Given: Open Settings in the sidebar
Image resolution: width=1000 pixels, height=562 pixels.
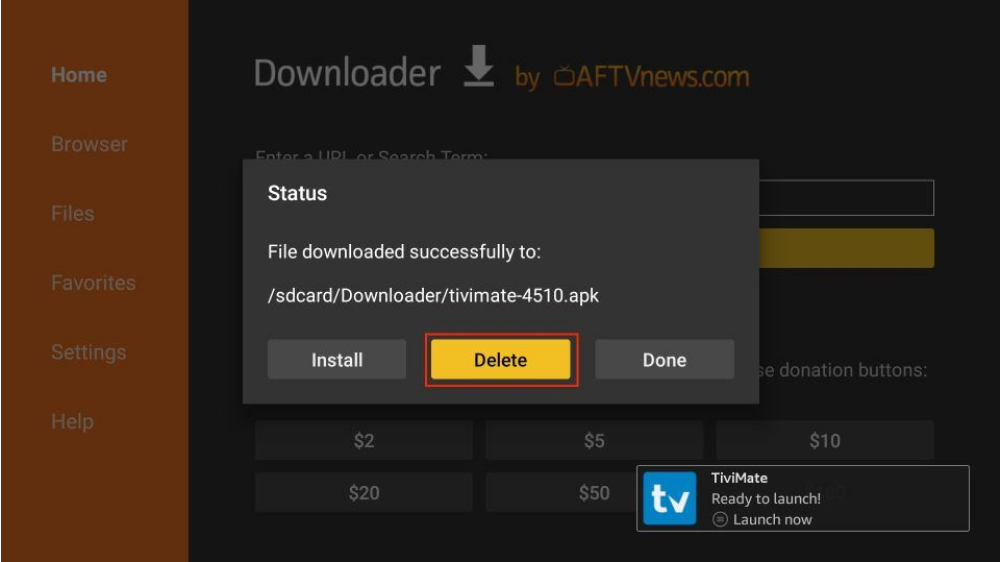Looking at the screenshot, I should [89, 352].
